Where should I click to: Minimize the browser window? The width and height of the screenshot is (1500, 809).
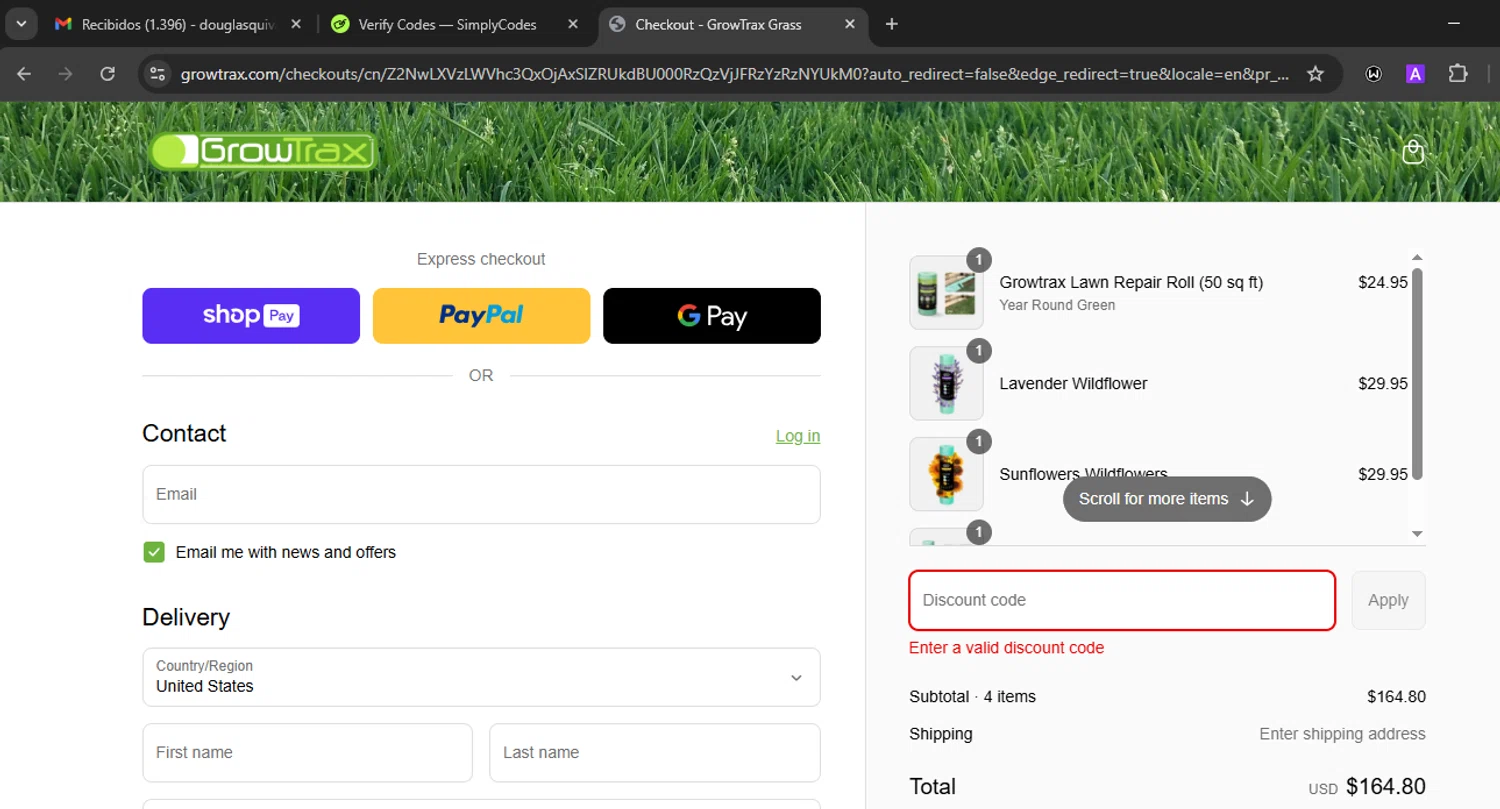click(x=1453, y=22)
